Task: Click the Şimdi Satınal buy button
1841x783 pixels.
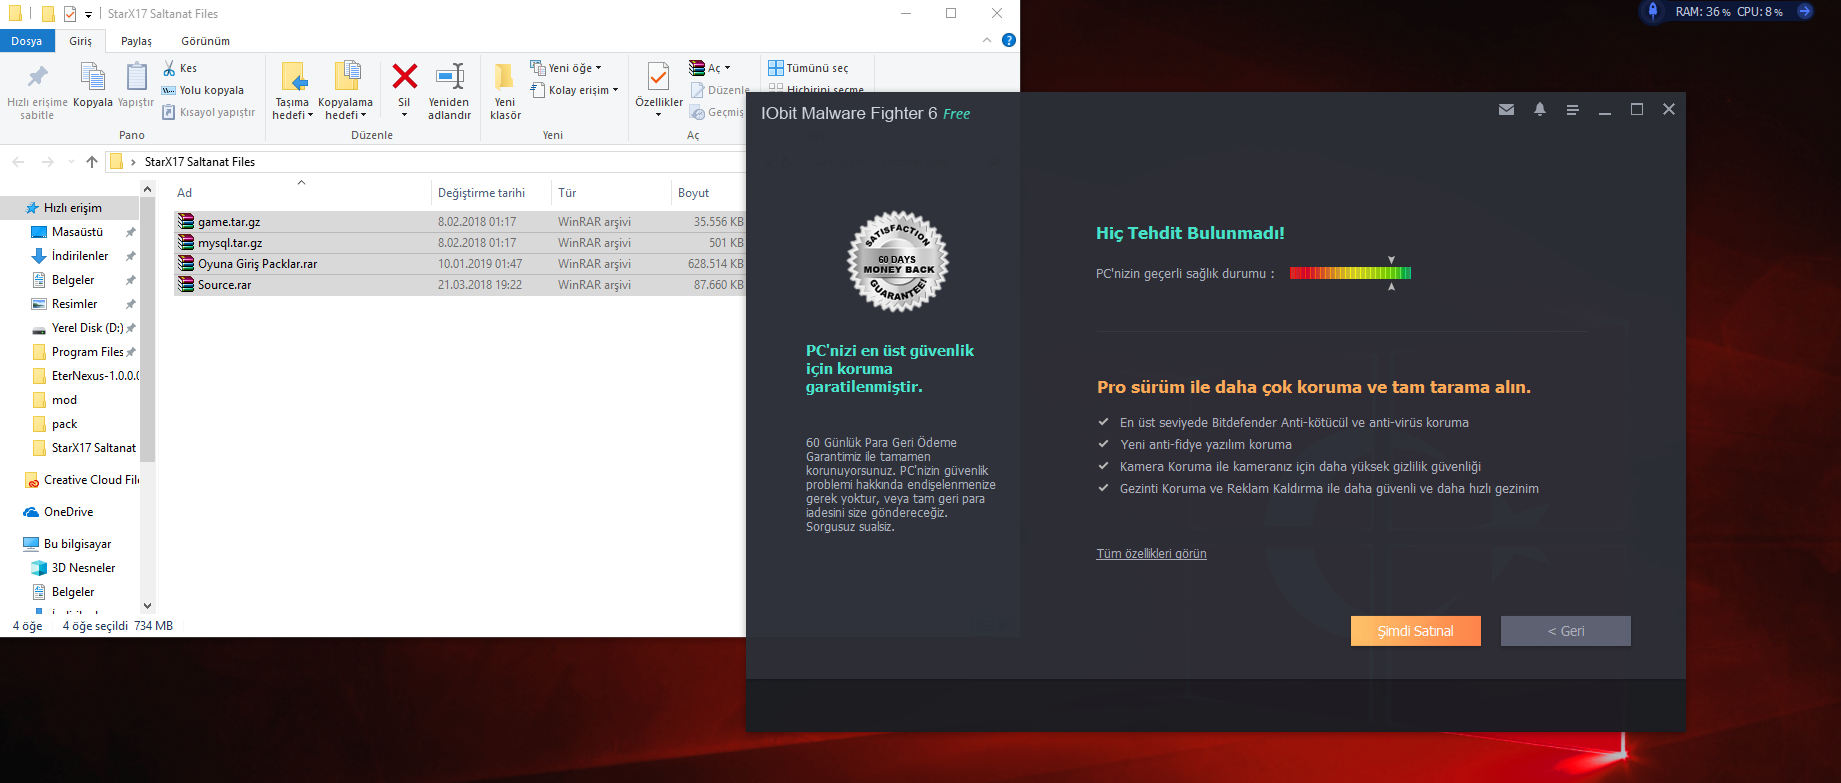Action: (x=1415, y=631)
